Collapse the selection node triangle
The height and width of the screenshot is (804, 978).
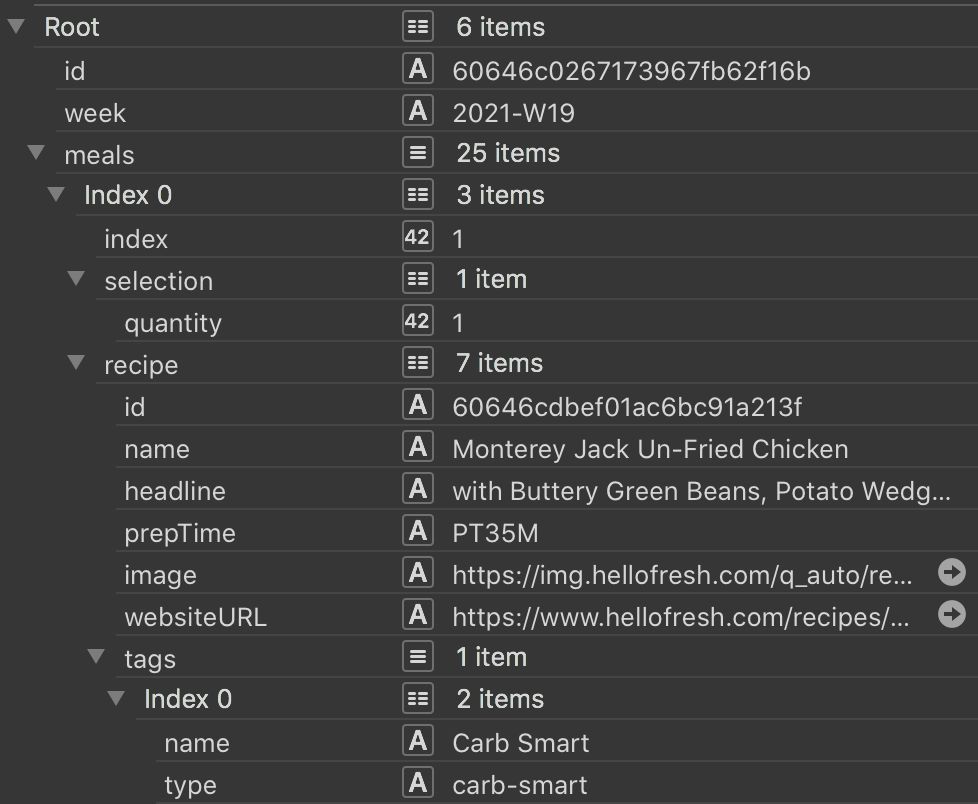point(76,279)
